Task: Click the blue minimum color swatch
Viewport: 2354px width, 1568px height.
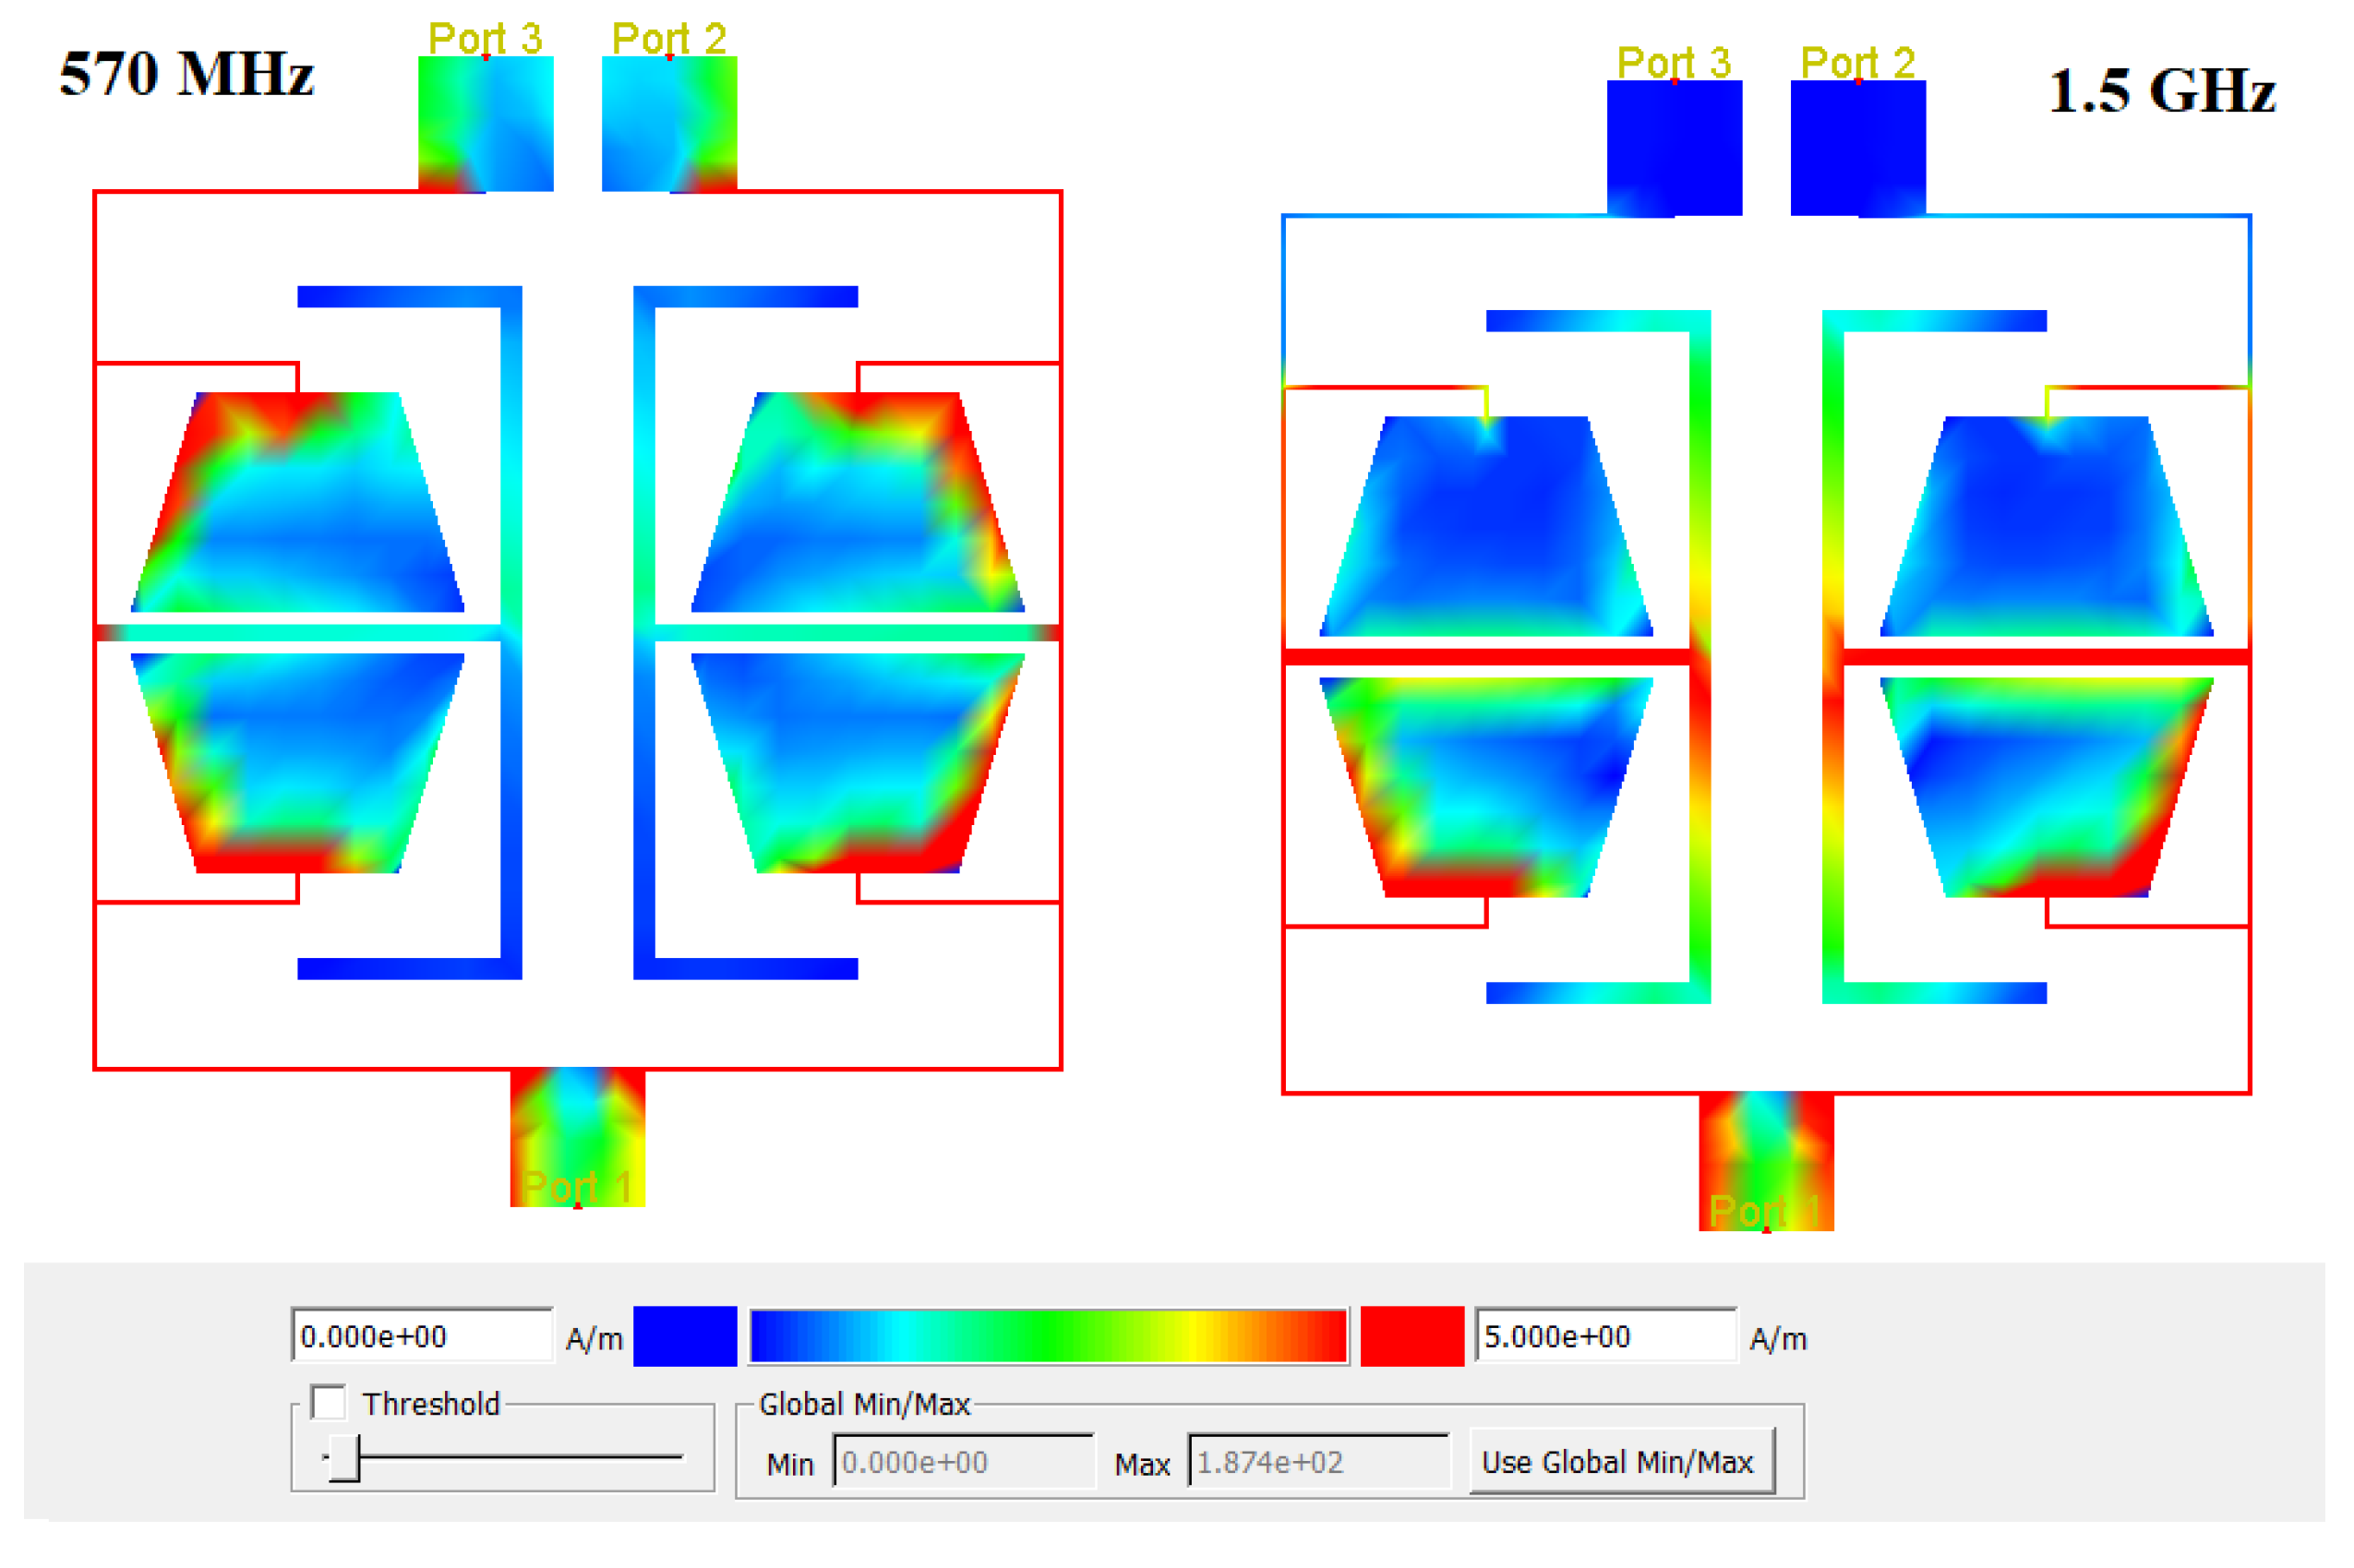Action: pos(685,1336)
